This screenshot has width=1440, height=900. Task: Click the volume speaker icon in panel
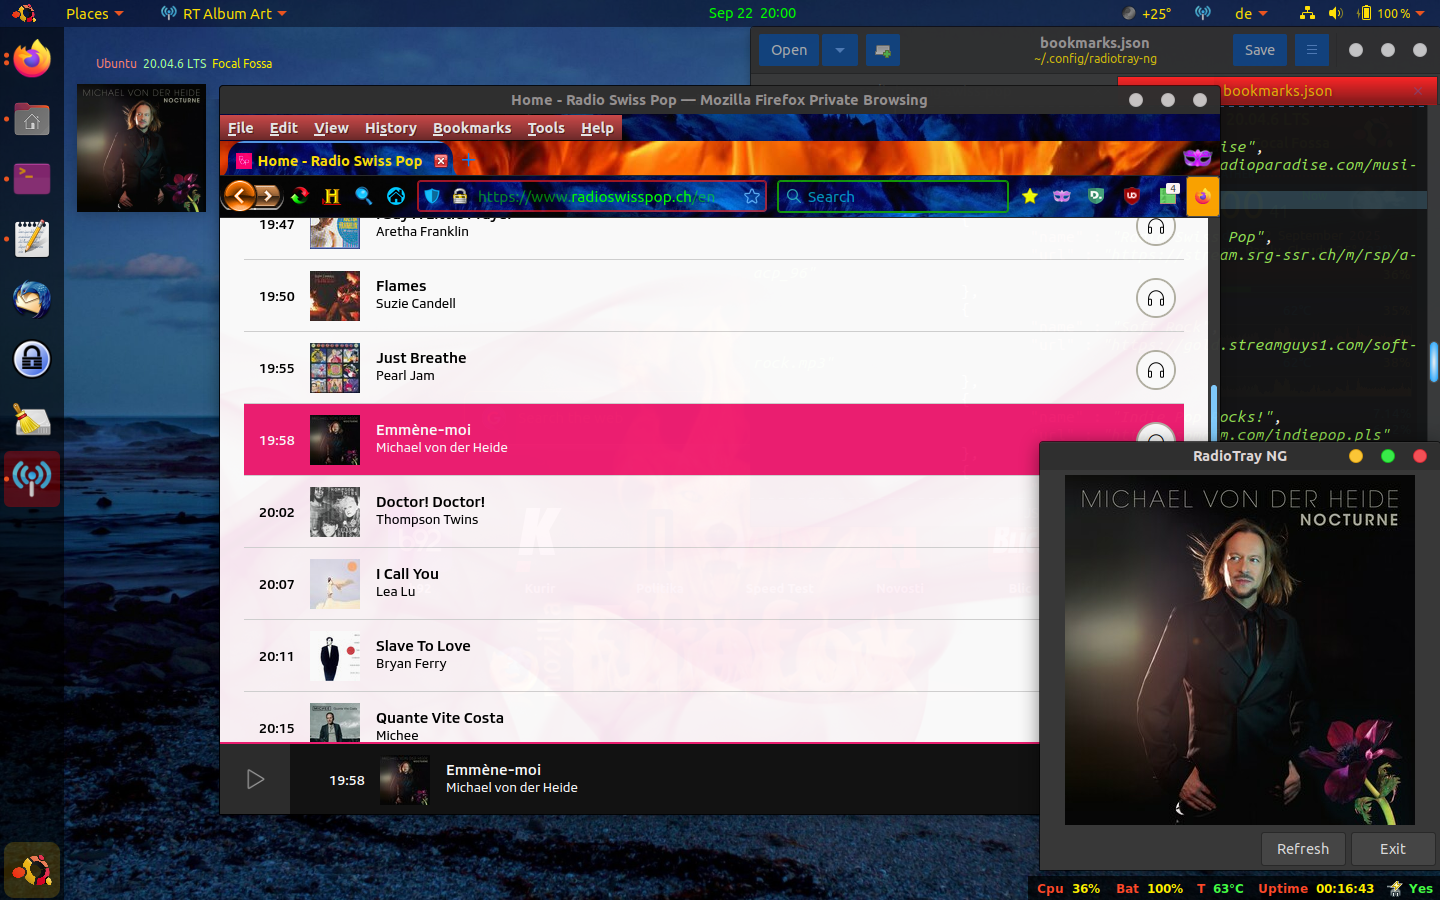pos(1336,13)
